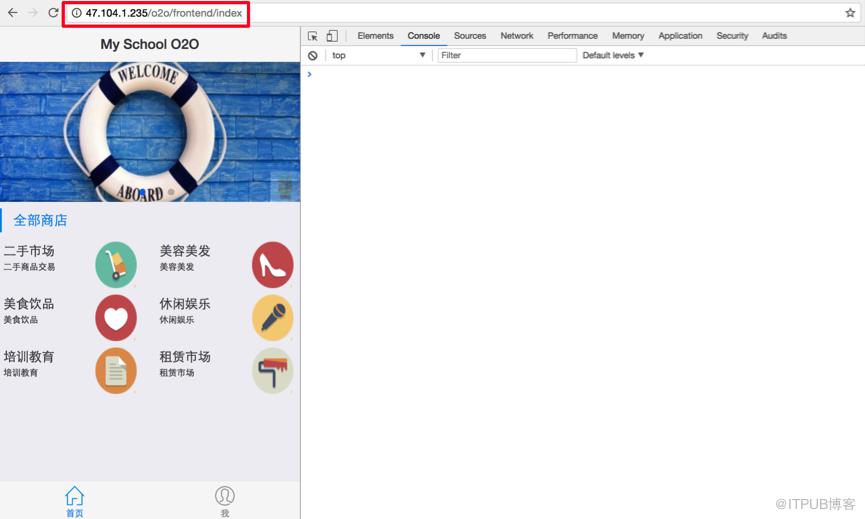Open the Default levels dropdown

click(613, 55)
